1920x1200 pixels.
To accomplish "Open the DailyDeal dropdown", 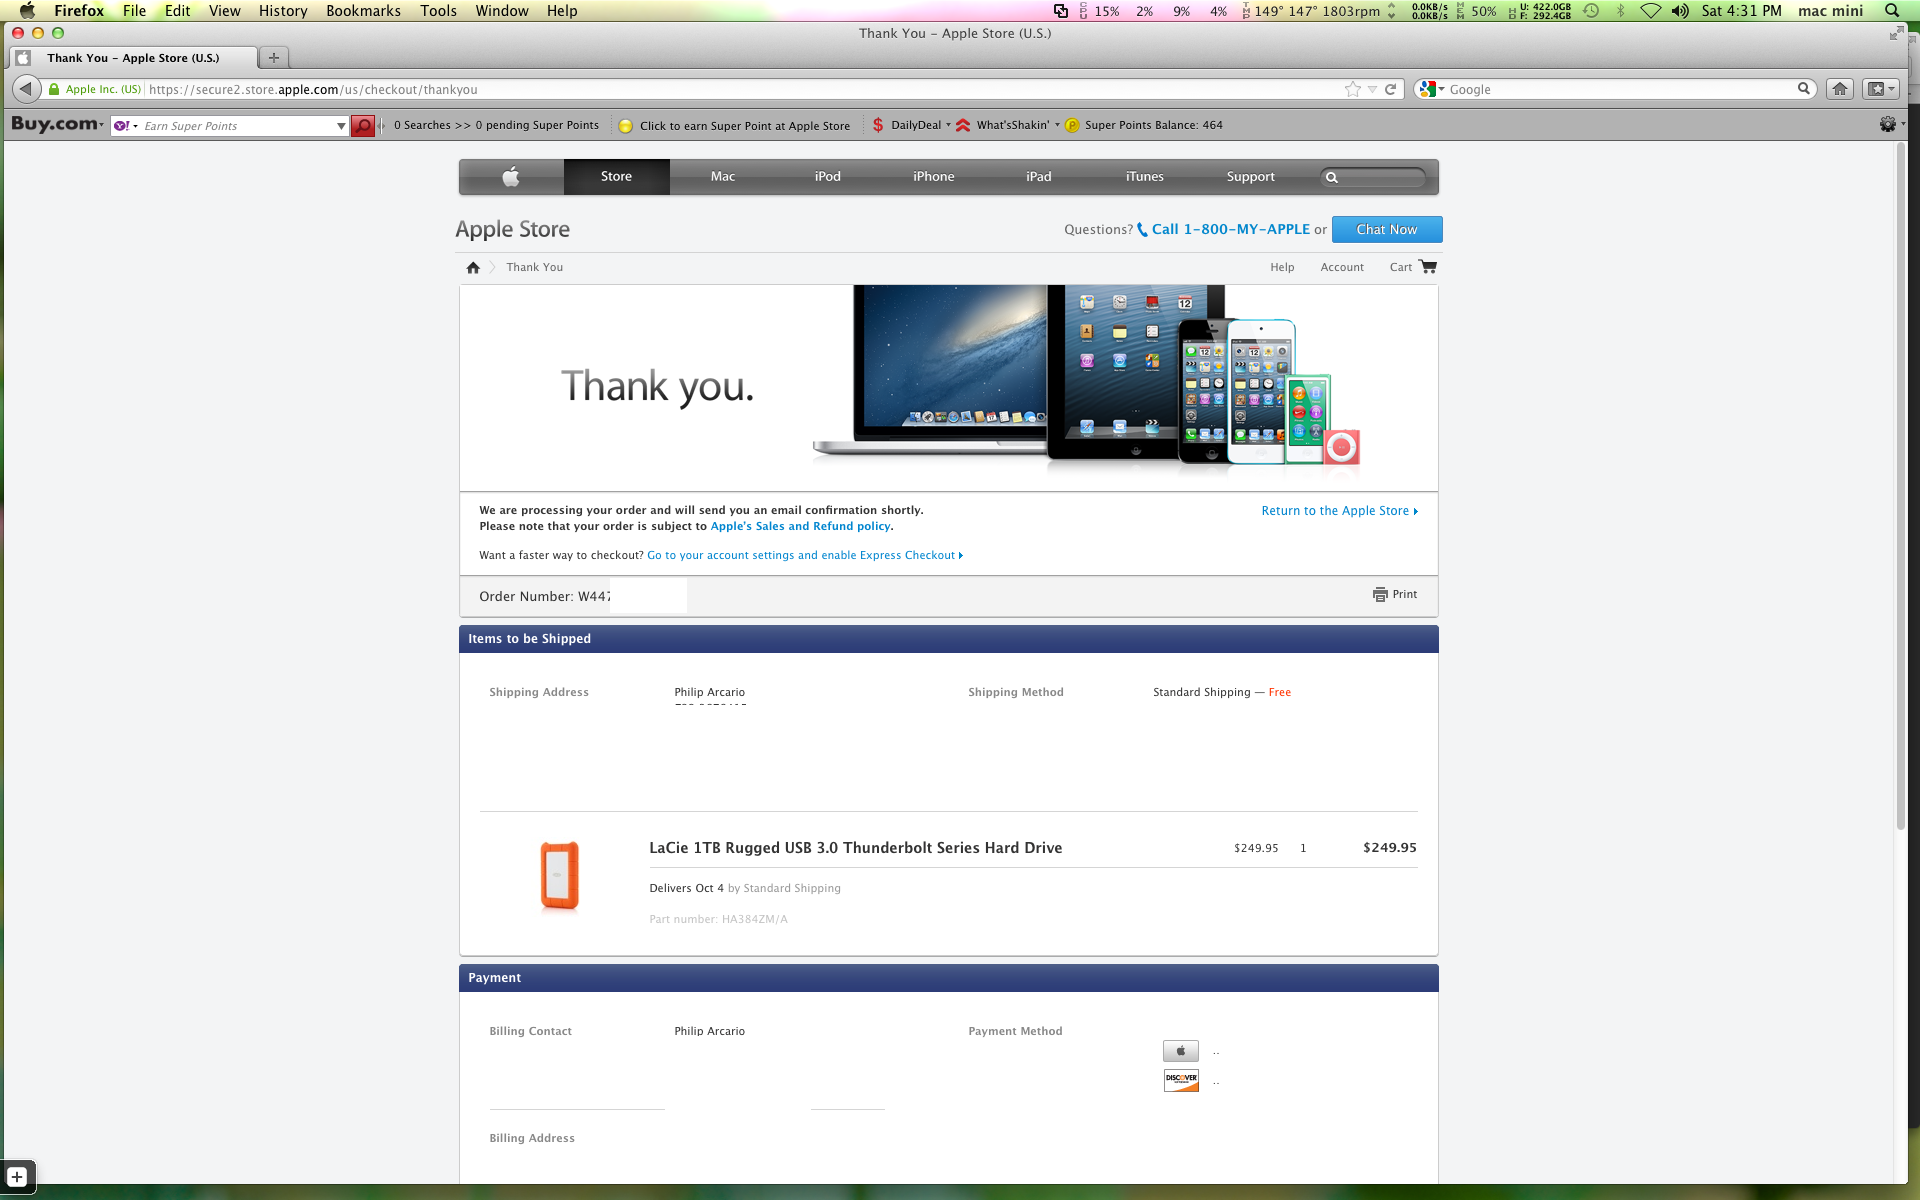I will click(x=910, y=125).
